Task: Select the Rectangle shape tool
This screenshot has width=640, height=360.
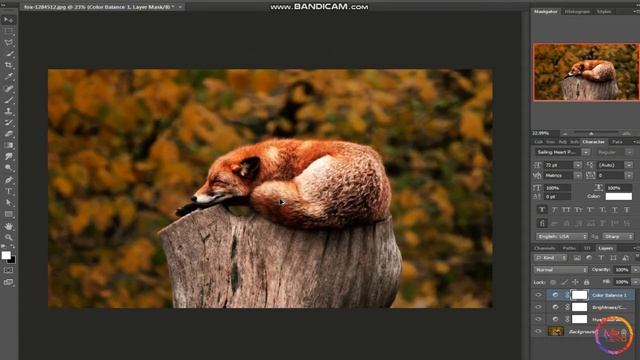Action: [8, 214]
